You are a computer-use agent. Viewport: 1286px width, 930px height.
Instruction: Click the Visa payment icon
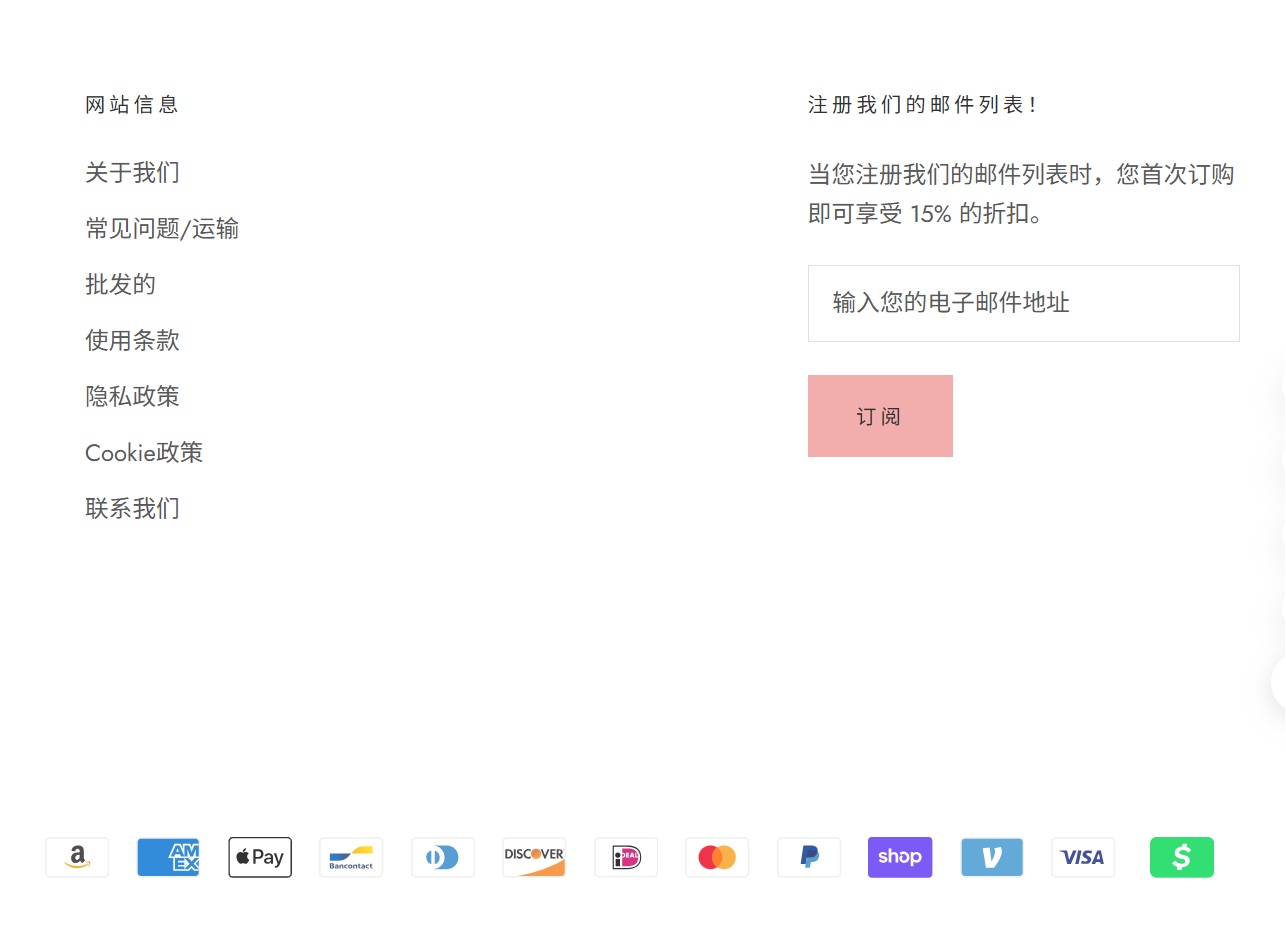[x=1083, y=857]
